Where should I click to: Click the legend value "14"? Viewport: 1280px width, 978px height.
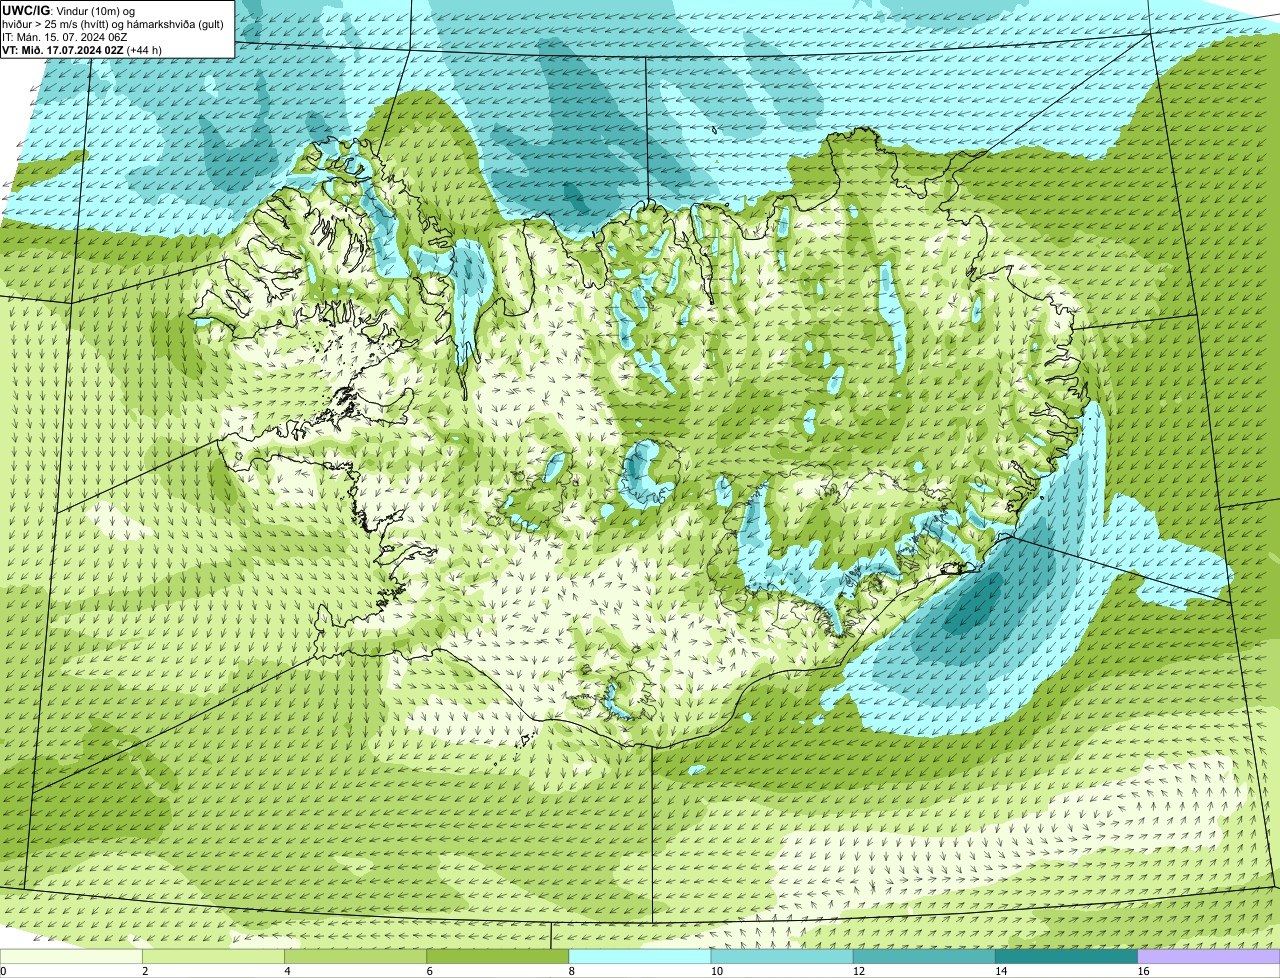pyautogui.click(x=999, y=971)
